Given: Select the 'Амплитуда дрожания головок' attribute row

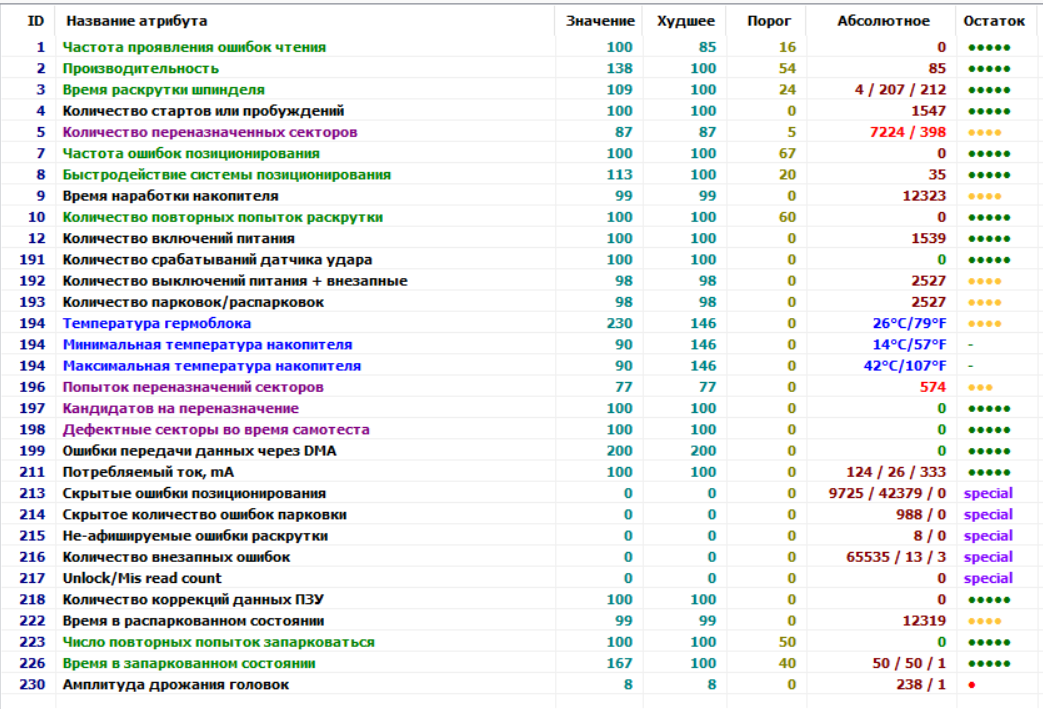Looking at the screenshot, I should 175,685.
